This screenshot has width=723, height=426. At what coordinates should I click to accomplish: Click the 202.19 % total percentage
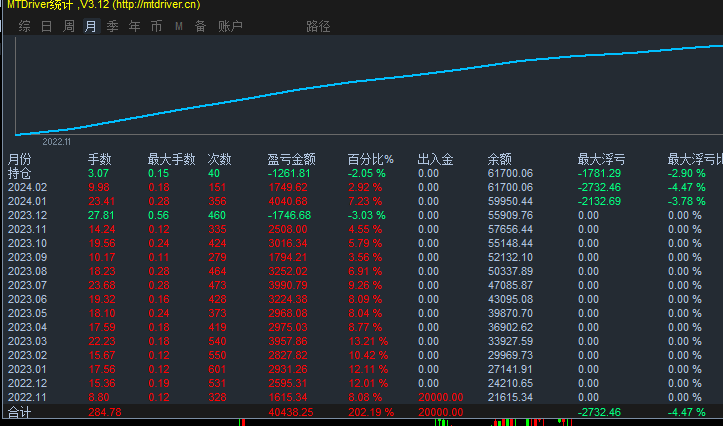pyautogui.click(x=371, y=412)
